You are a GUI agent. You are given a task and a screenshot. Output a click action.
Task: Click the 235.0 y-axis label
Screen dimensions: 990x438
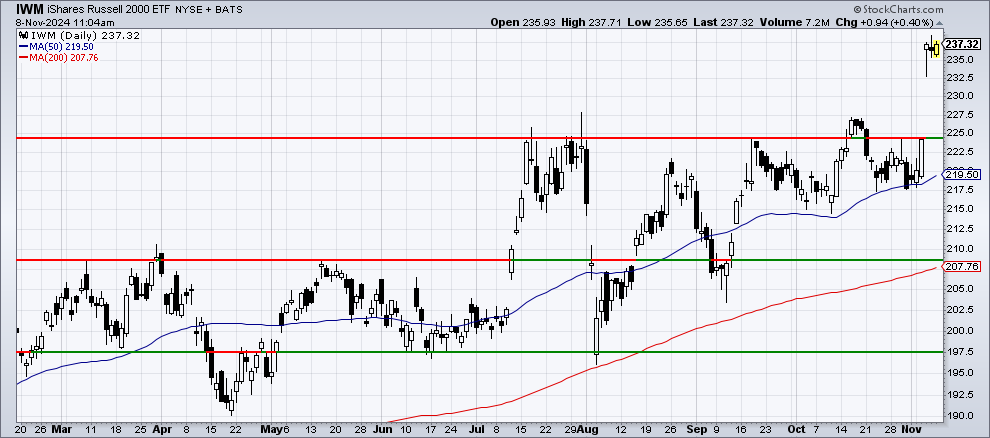click(x=960, y=59)
